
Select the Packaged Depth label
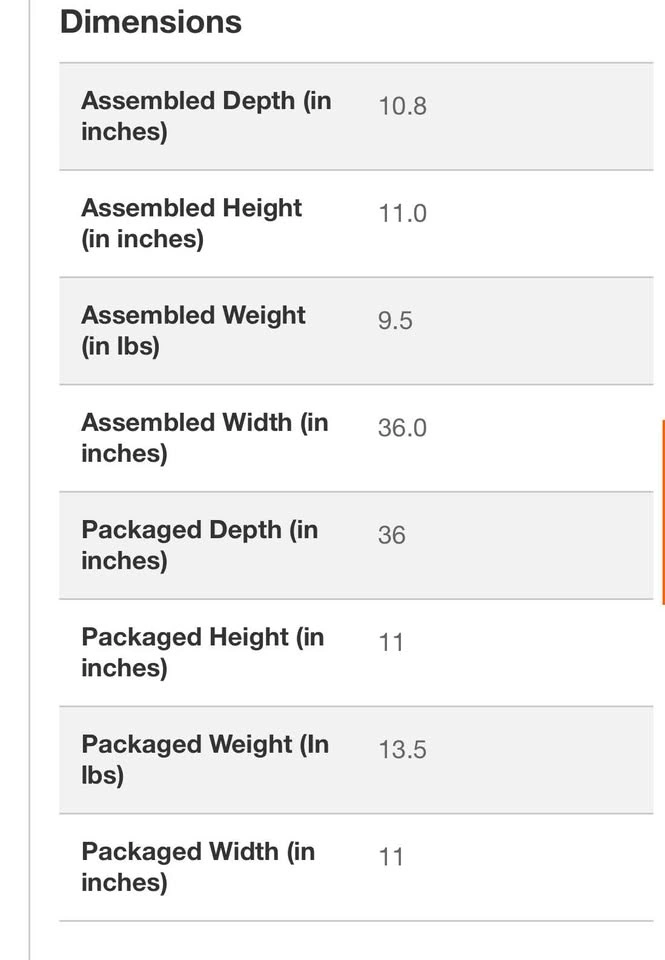pos(200,545)
